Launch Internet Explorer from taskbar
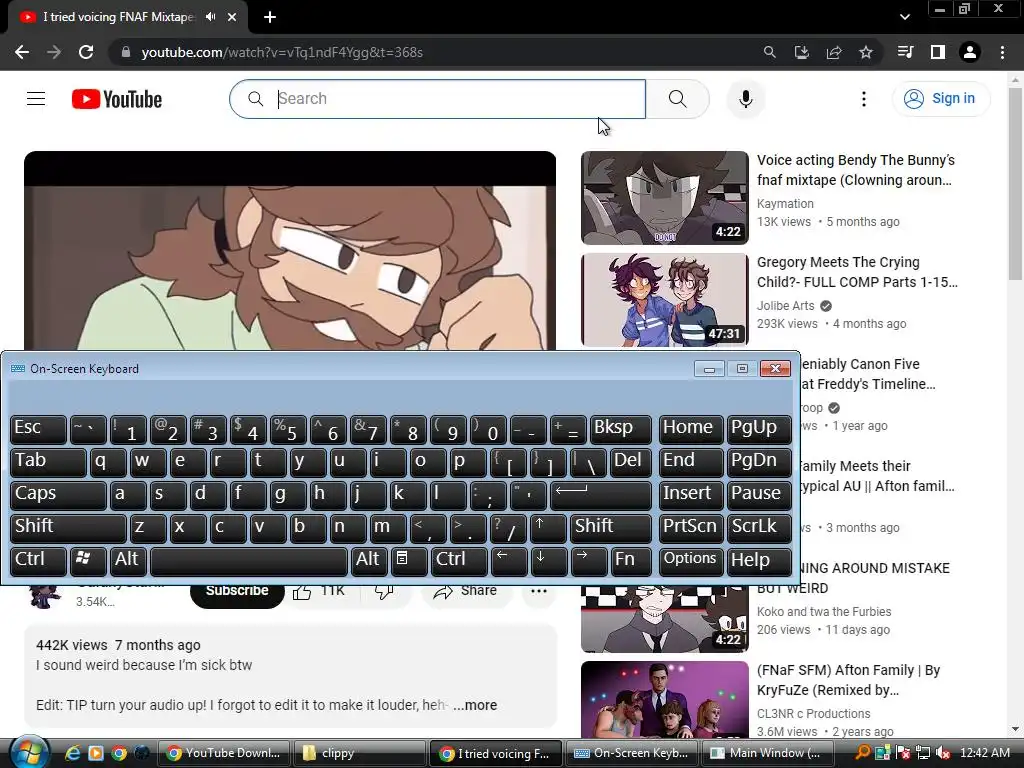This screenshot has height=768, width=1024. pos(72,753)
